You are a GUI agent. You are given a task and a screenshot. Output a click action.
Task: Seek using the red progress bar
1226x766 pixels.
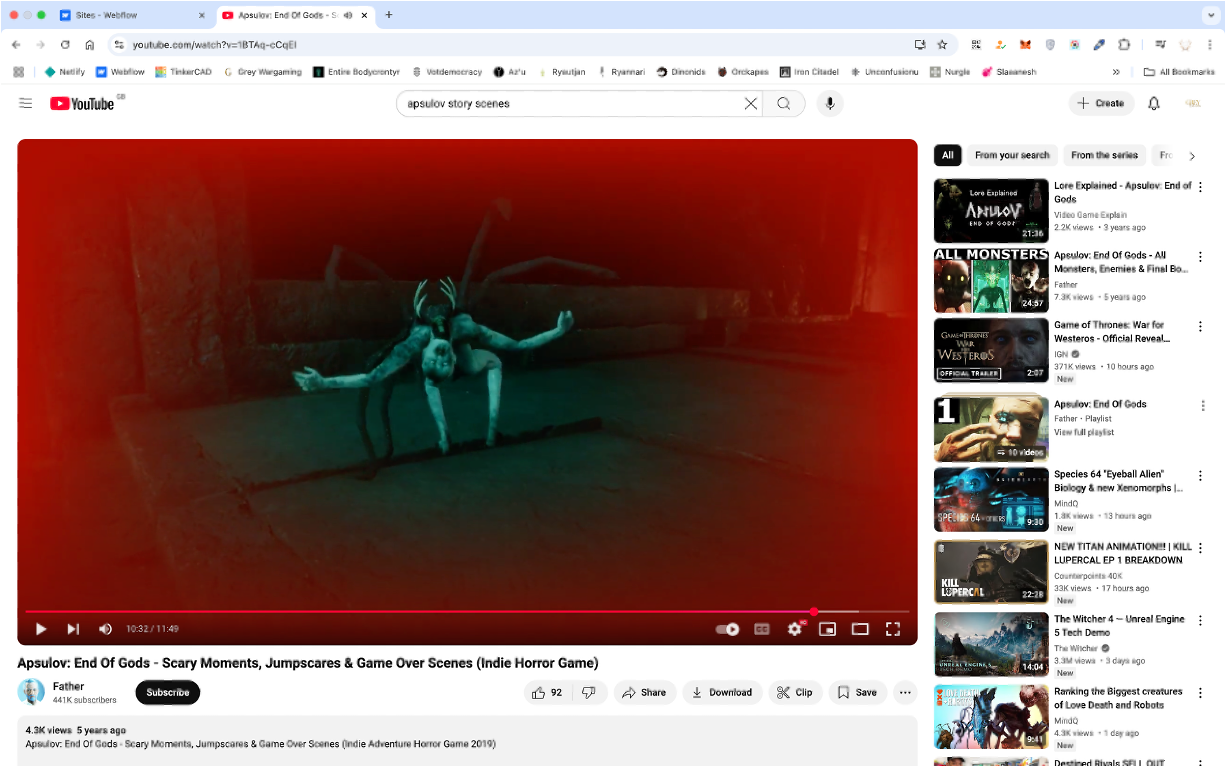[467, 611]
